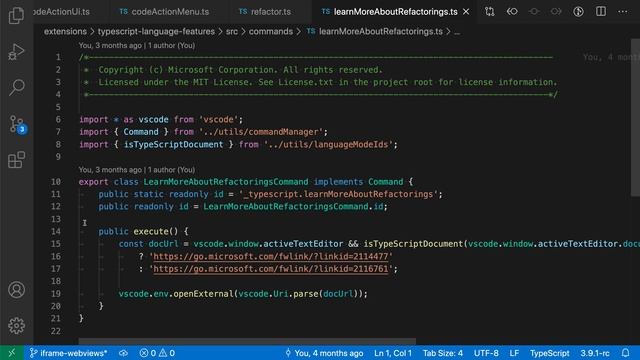Screen dimensions: 640x360
Task: Click the 'typescript-language-features' breadcrumb
Action: tap(156, 31)
